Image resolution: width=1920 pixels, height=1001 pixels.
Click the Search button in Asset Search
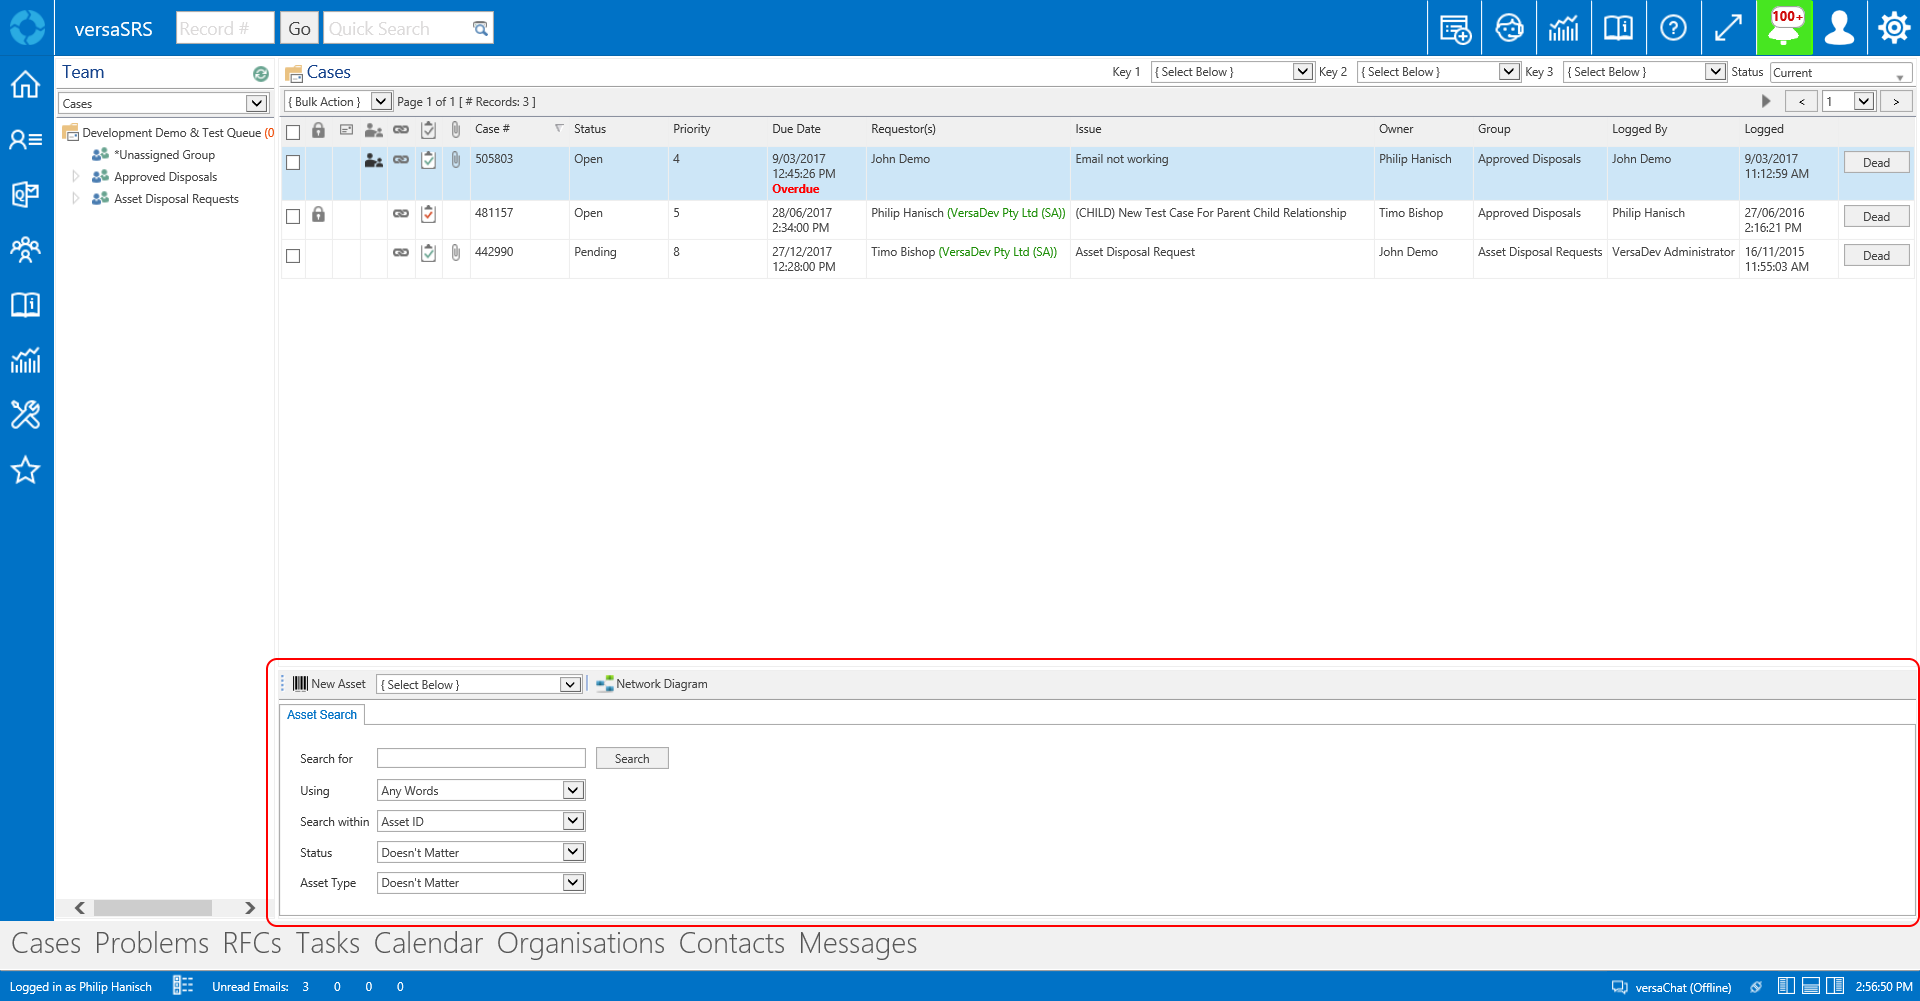click(631, 758)
